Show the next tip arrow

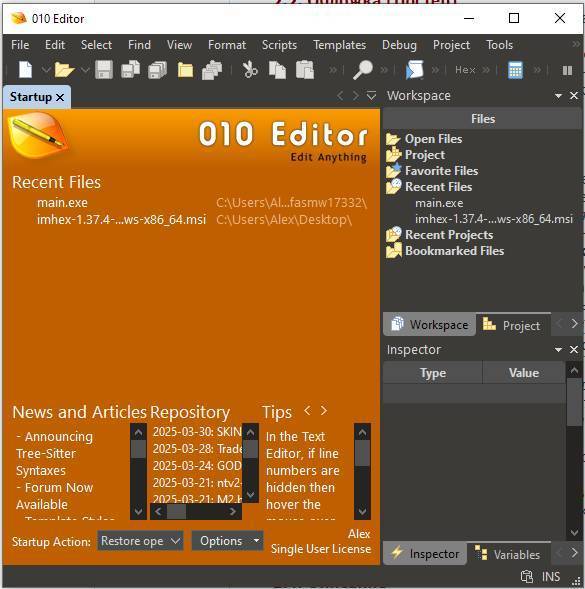click(323, 411)
